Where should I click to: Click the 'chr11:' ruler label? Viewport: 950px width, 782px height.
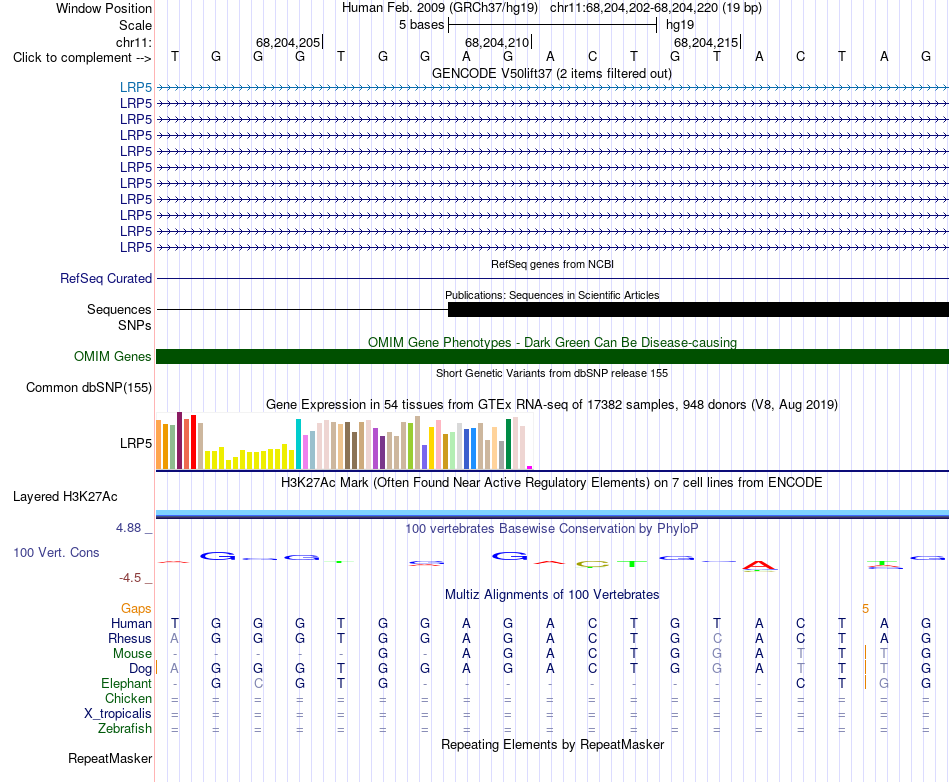pos(134,42)
